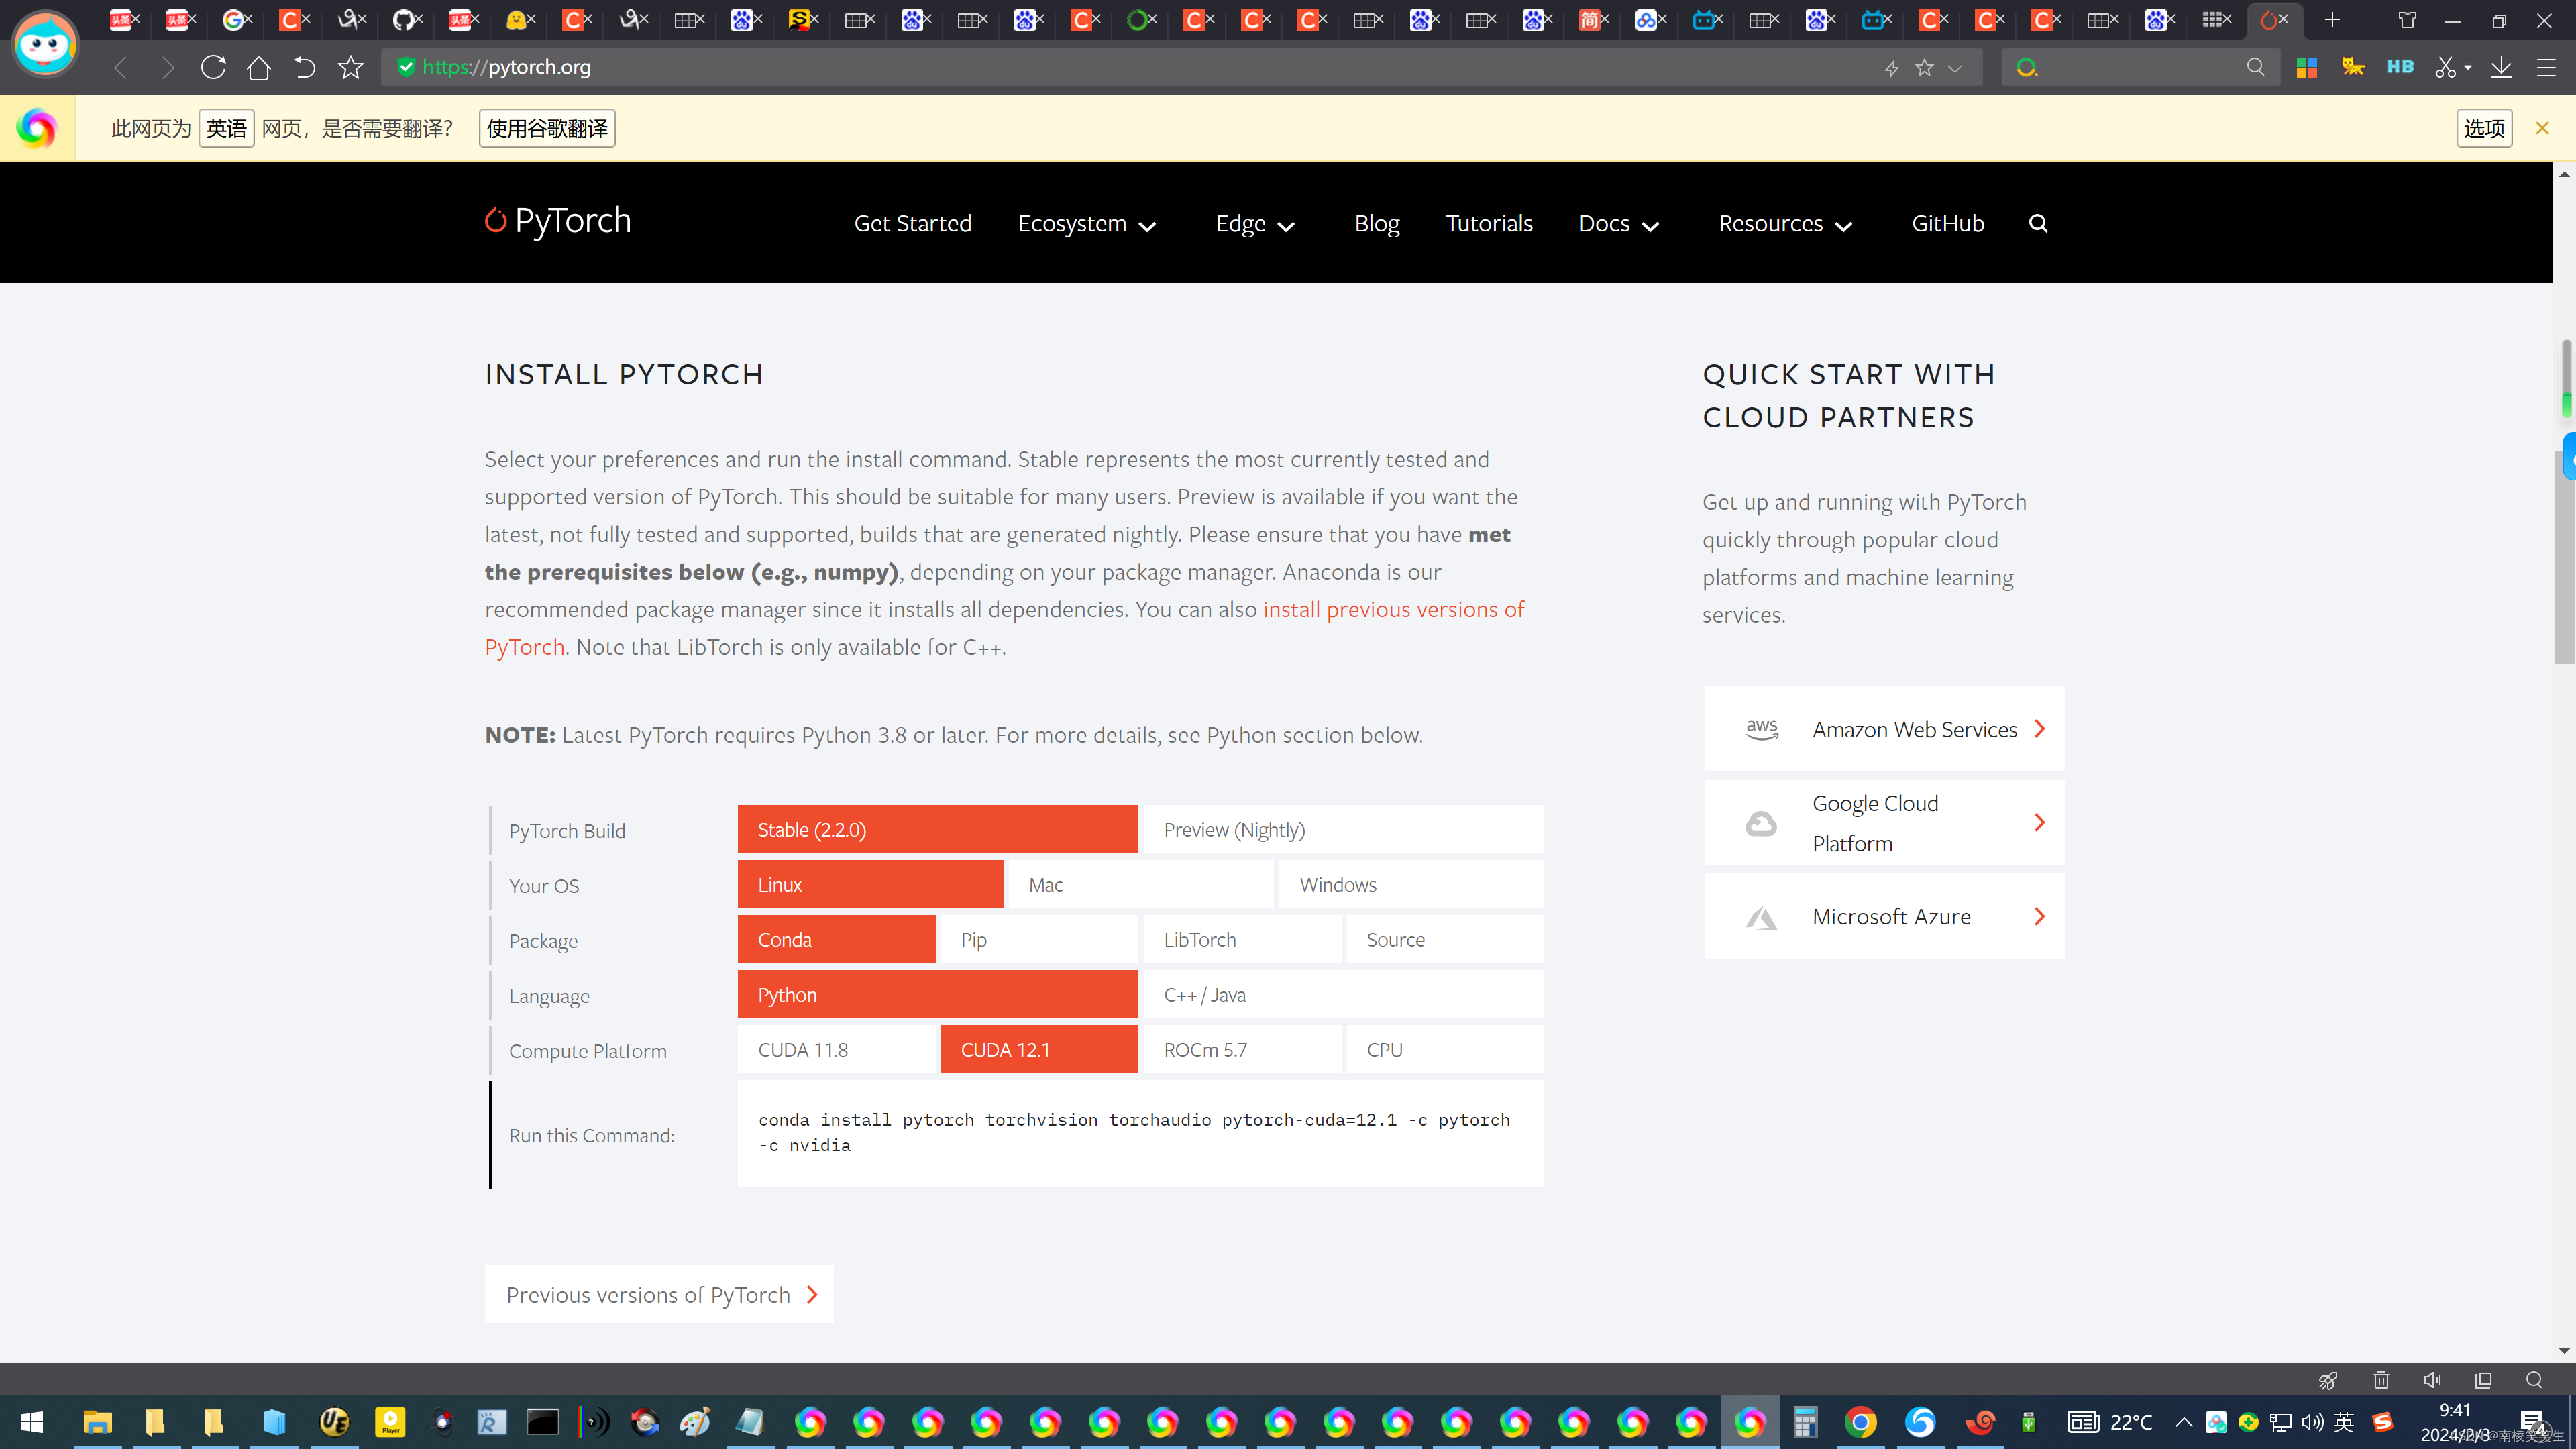Open GitHub nav item

pos(1947,223)
